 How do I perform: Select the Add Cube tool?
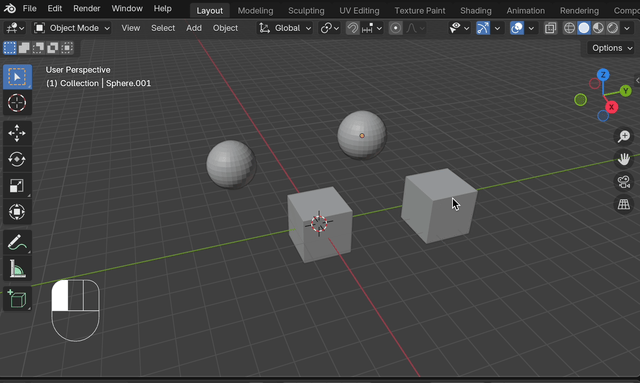point(17,299)
